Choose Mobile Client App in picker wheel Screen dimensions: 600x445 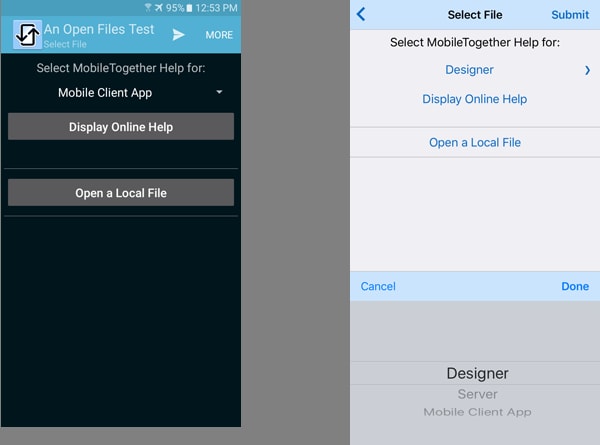click(x=477, y=412)
